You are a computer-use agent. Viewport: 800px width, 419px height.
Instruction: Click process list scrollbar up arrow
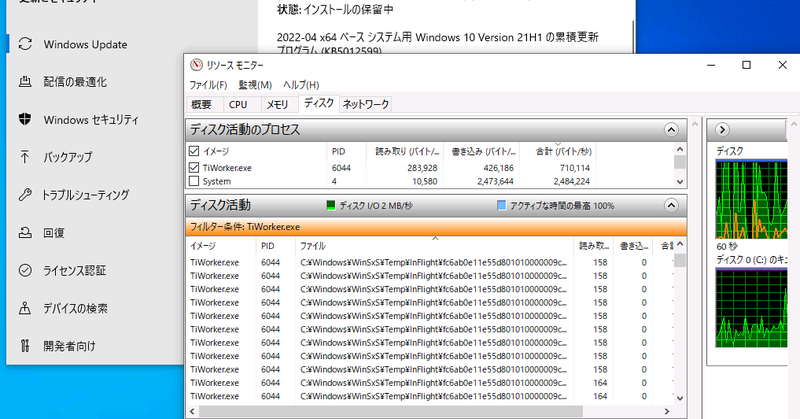[680, 149]
